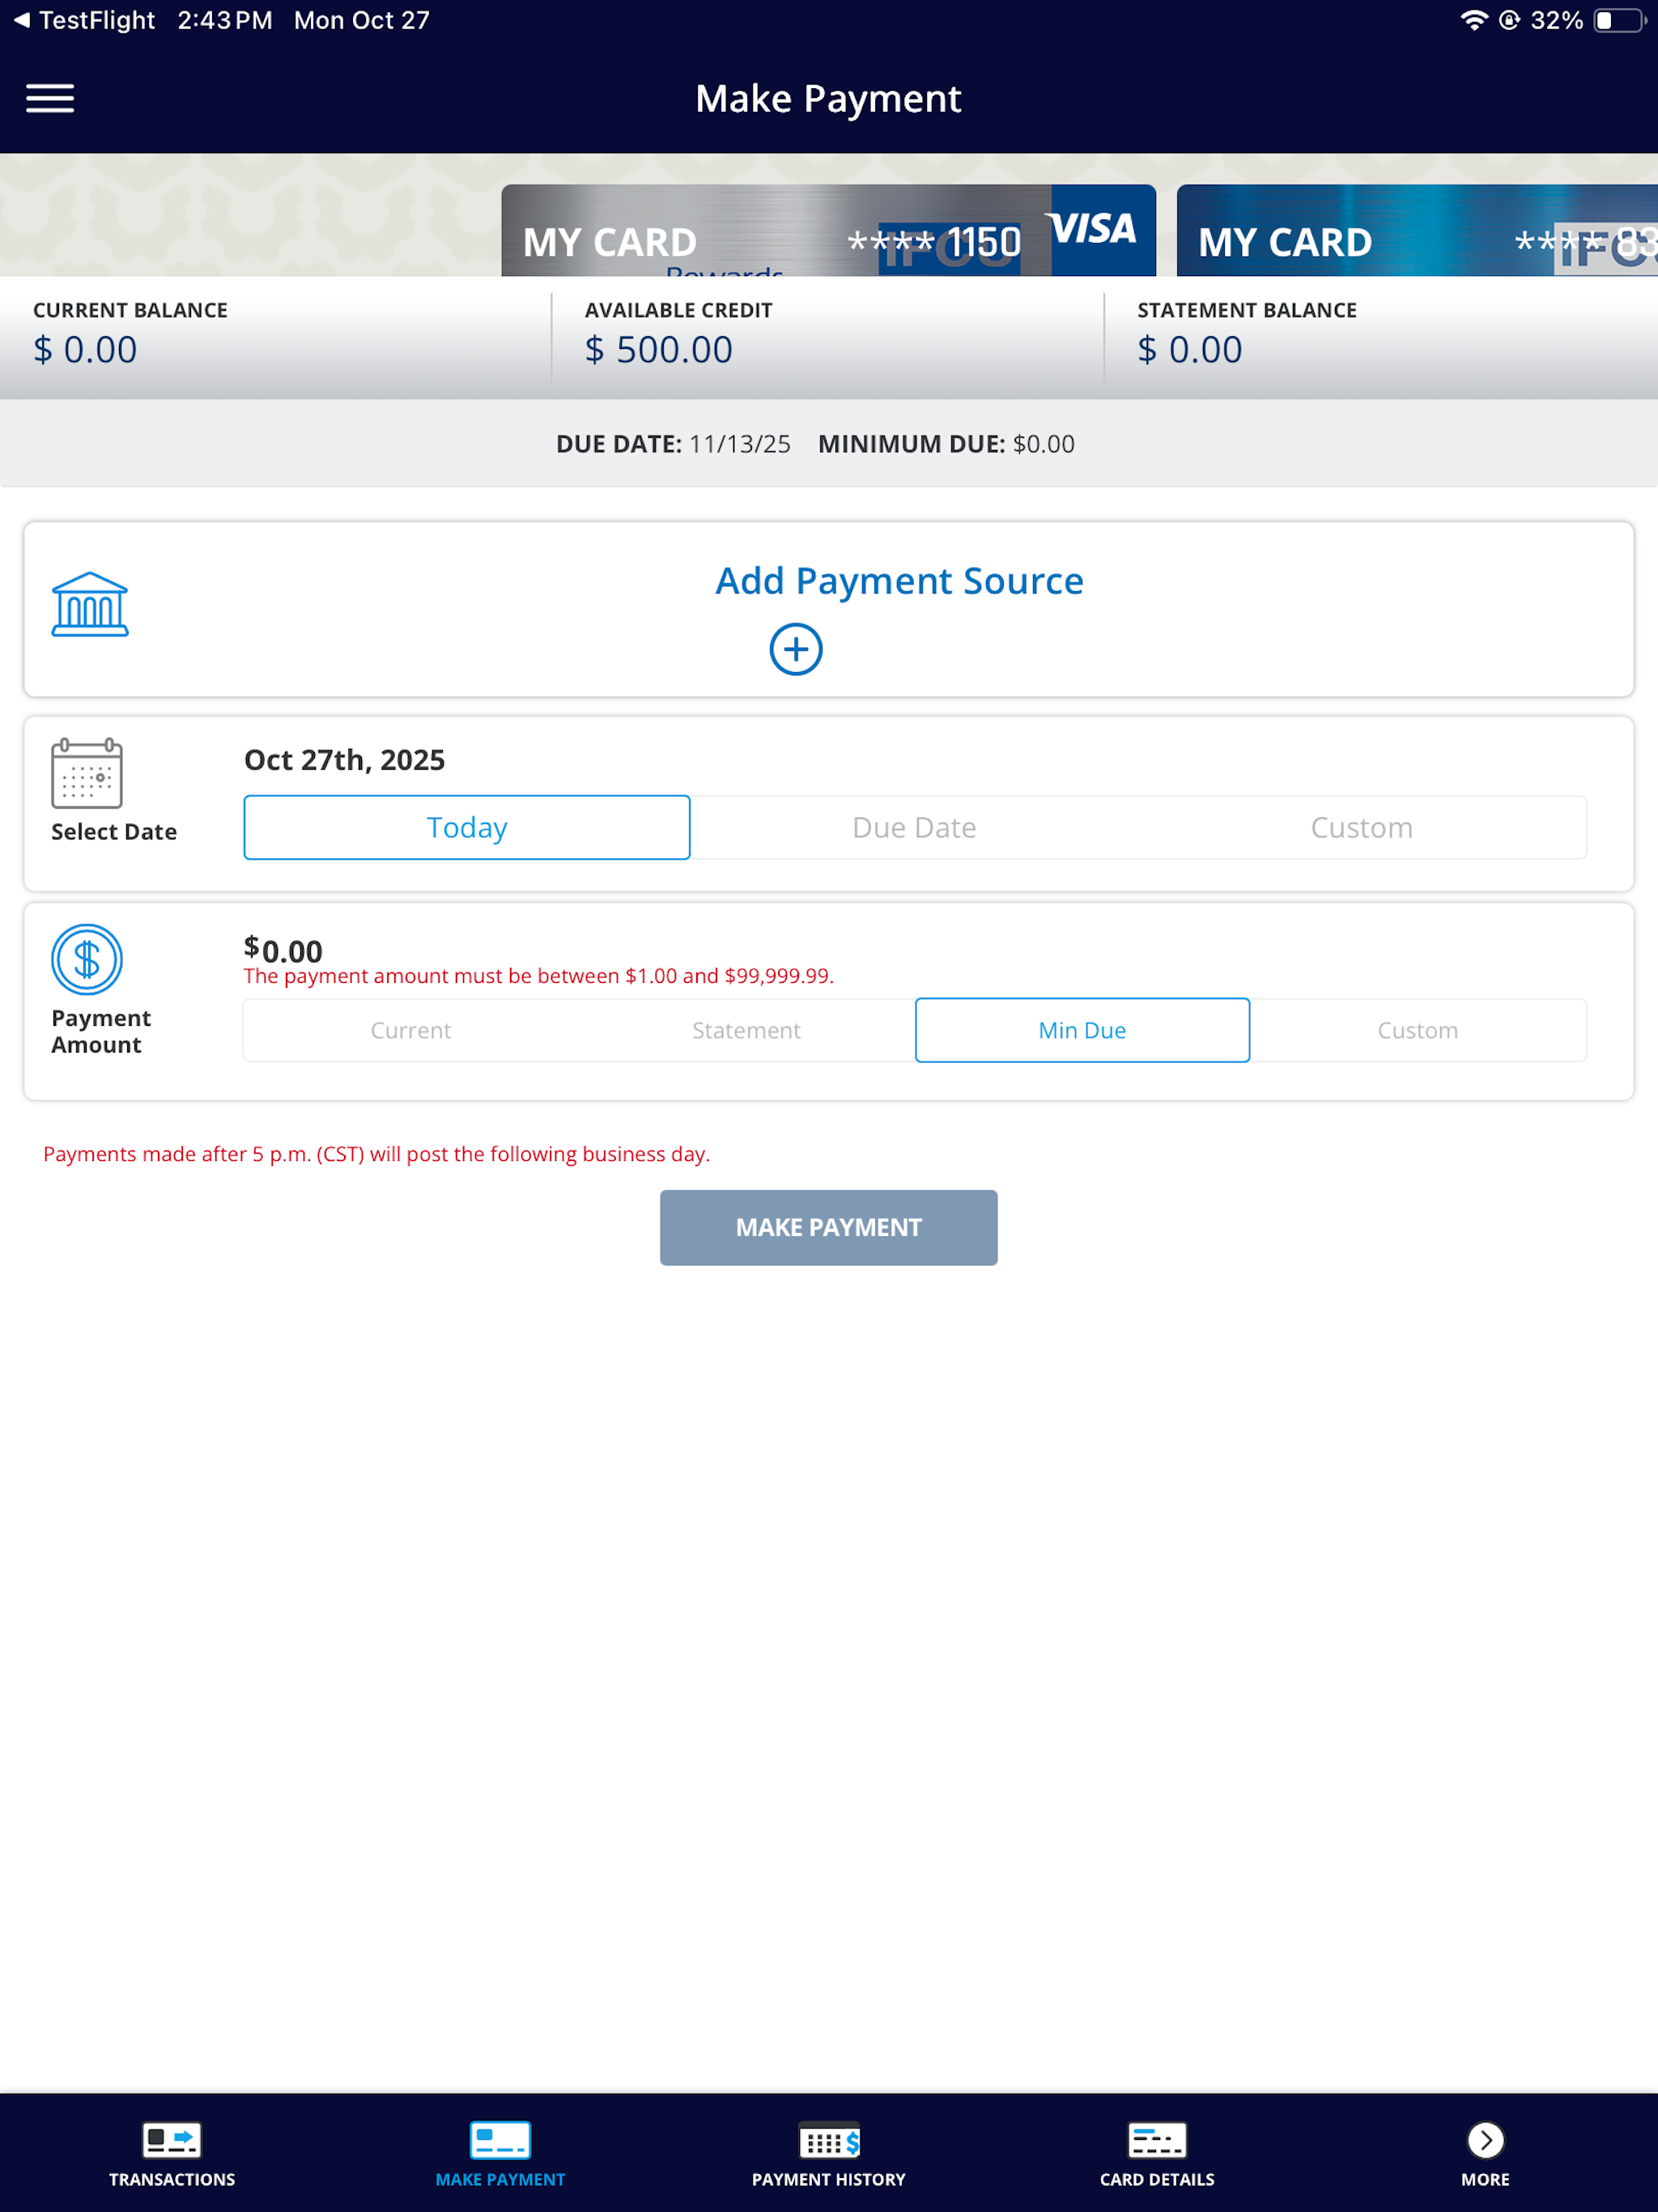Tap the rotation lock status icon
Screen dimensions: 1658x2212
(1510, 20)
